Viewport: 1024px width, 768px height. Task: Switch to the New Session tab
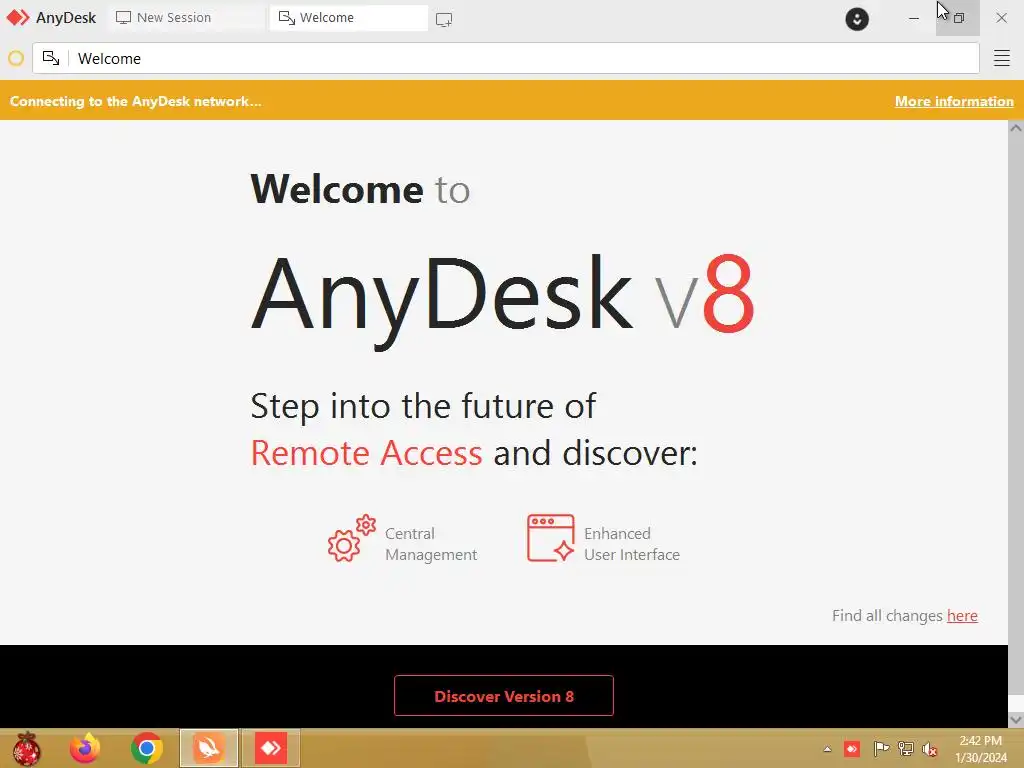[185, 18]
